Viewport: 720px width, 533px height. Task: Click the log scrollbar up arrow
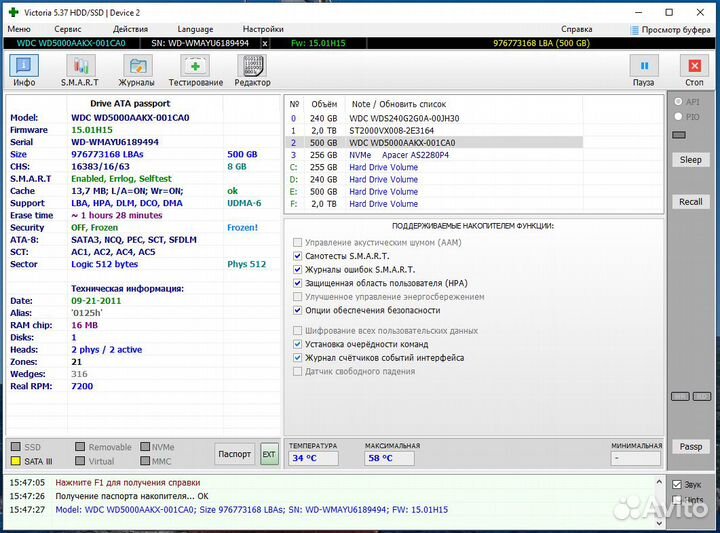pyautogui.click(x=659, y=482)
